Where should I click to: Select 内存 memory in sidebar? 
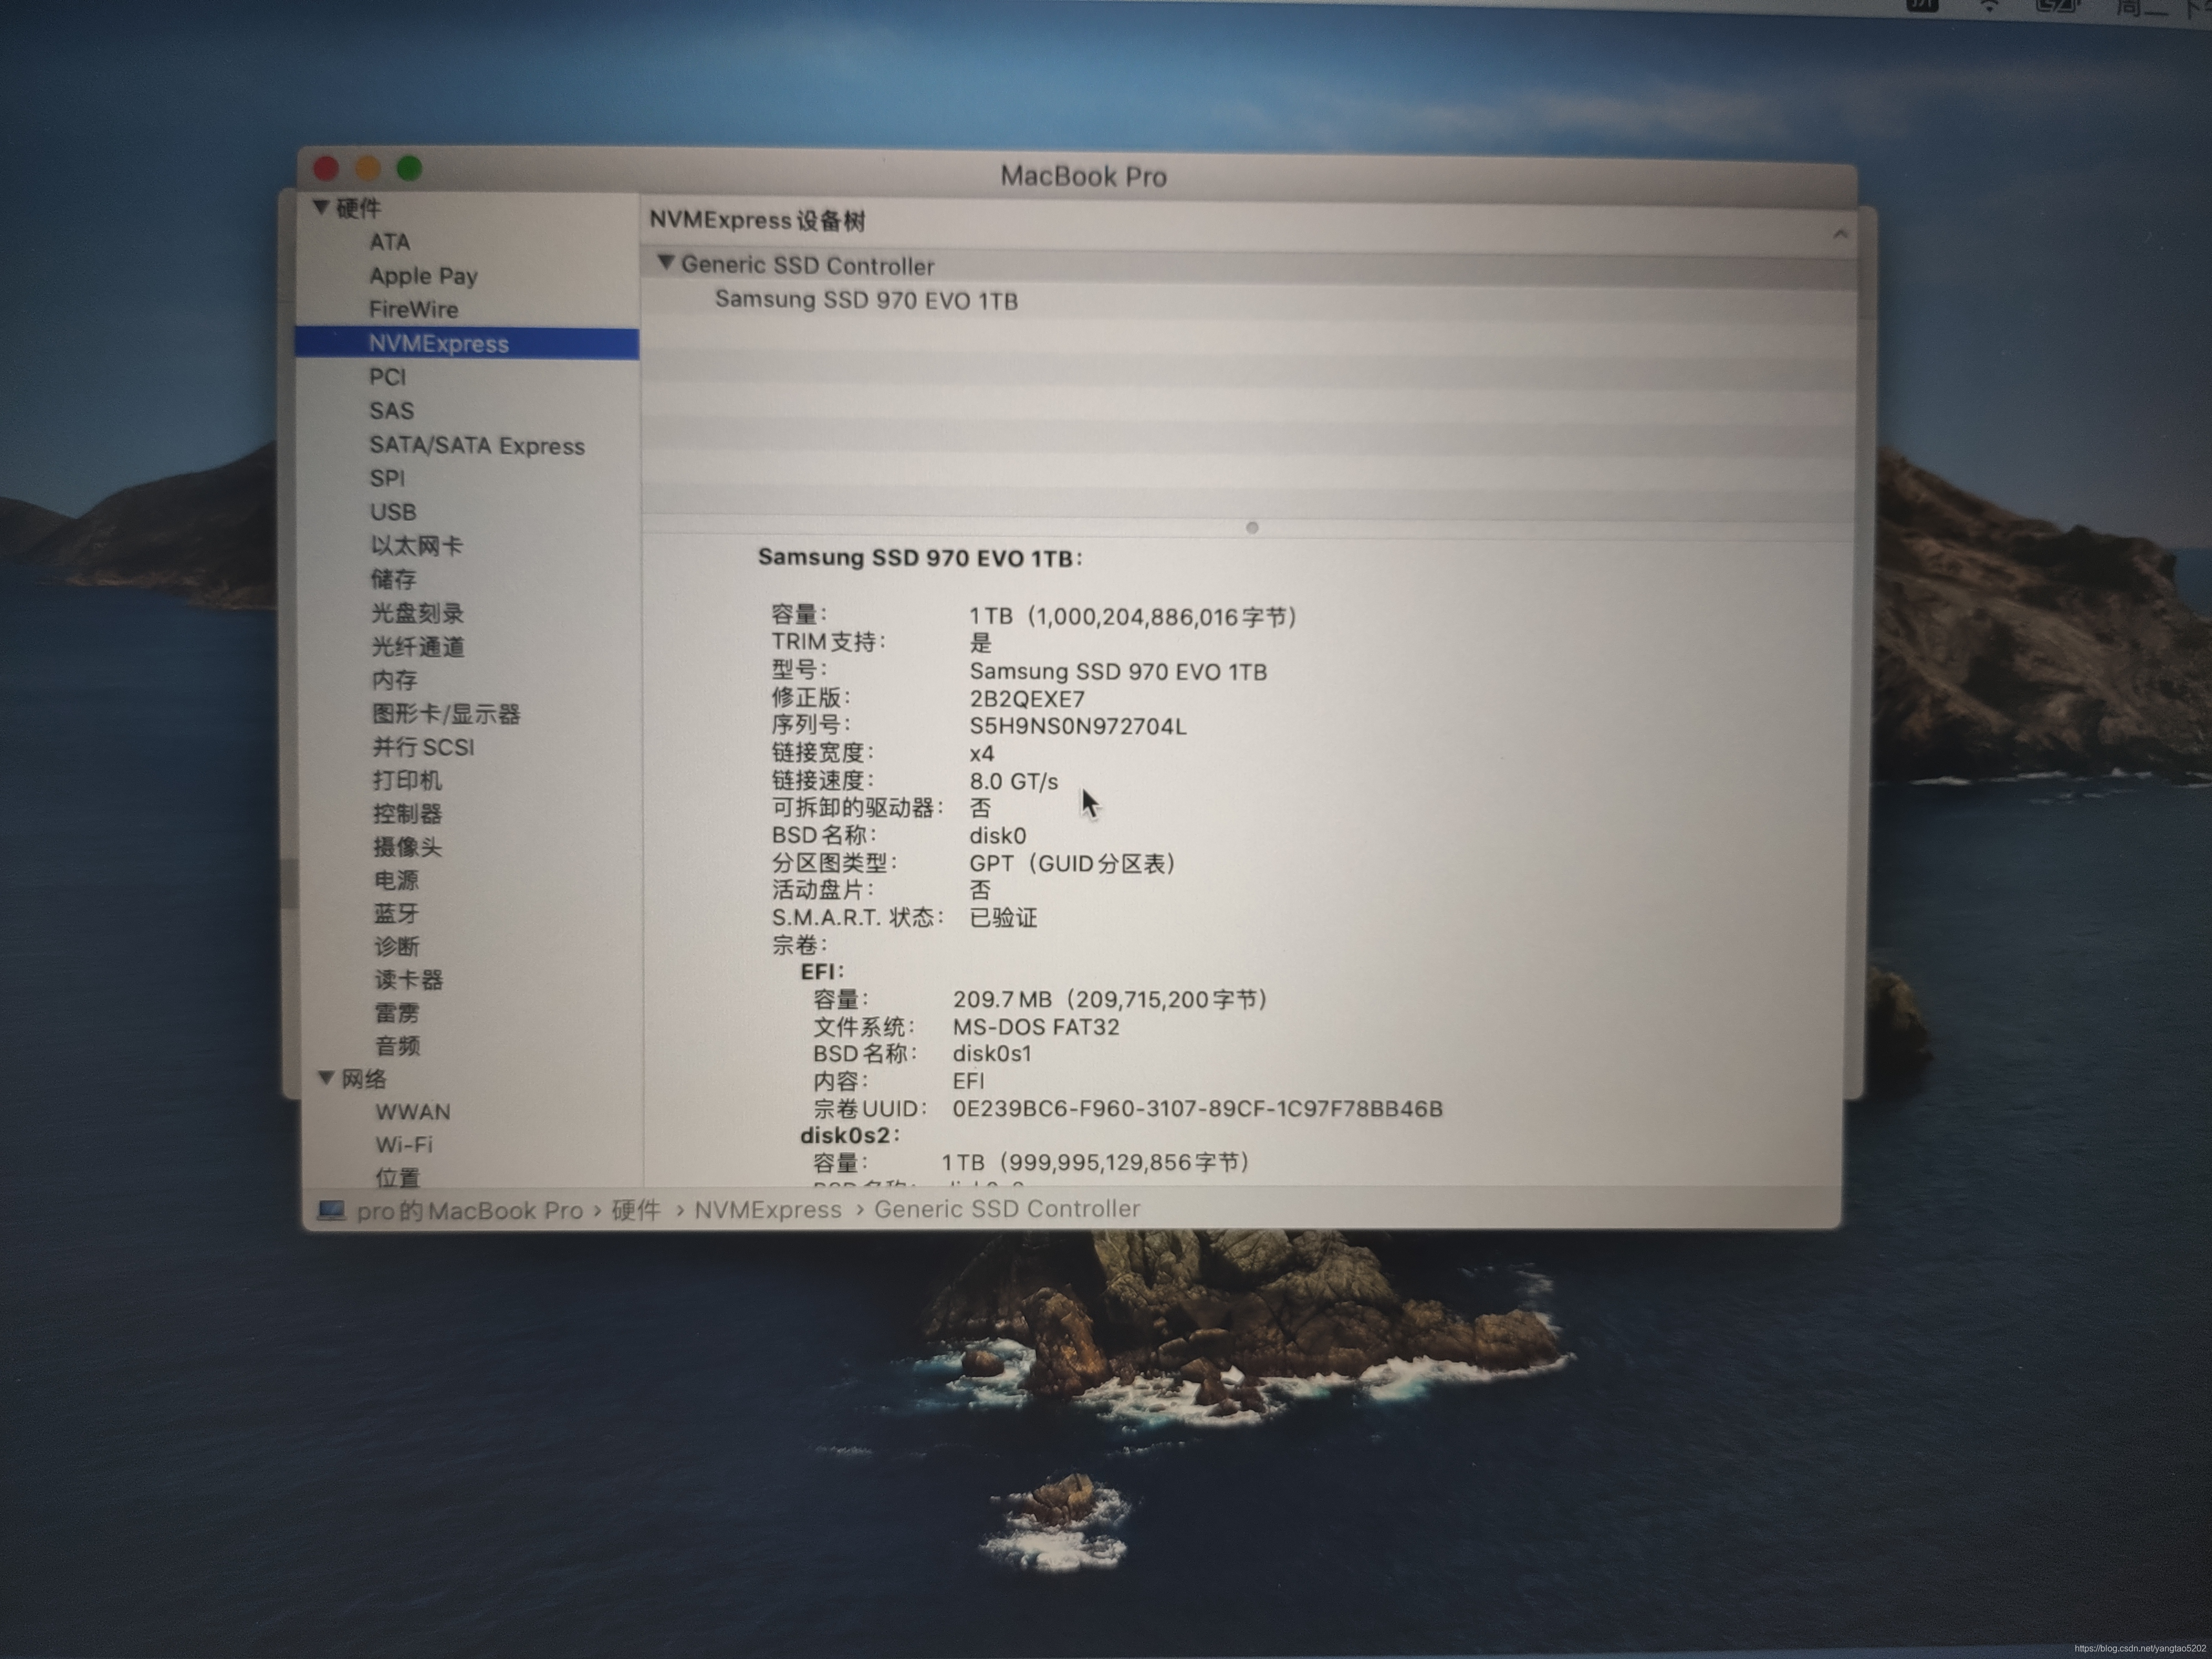(x=394, y=680)
